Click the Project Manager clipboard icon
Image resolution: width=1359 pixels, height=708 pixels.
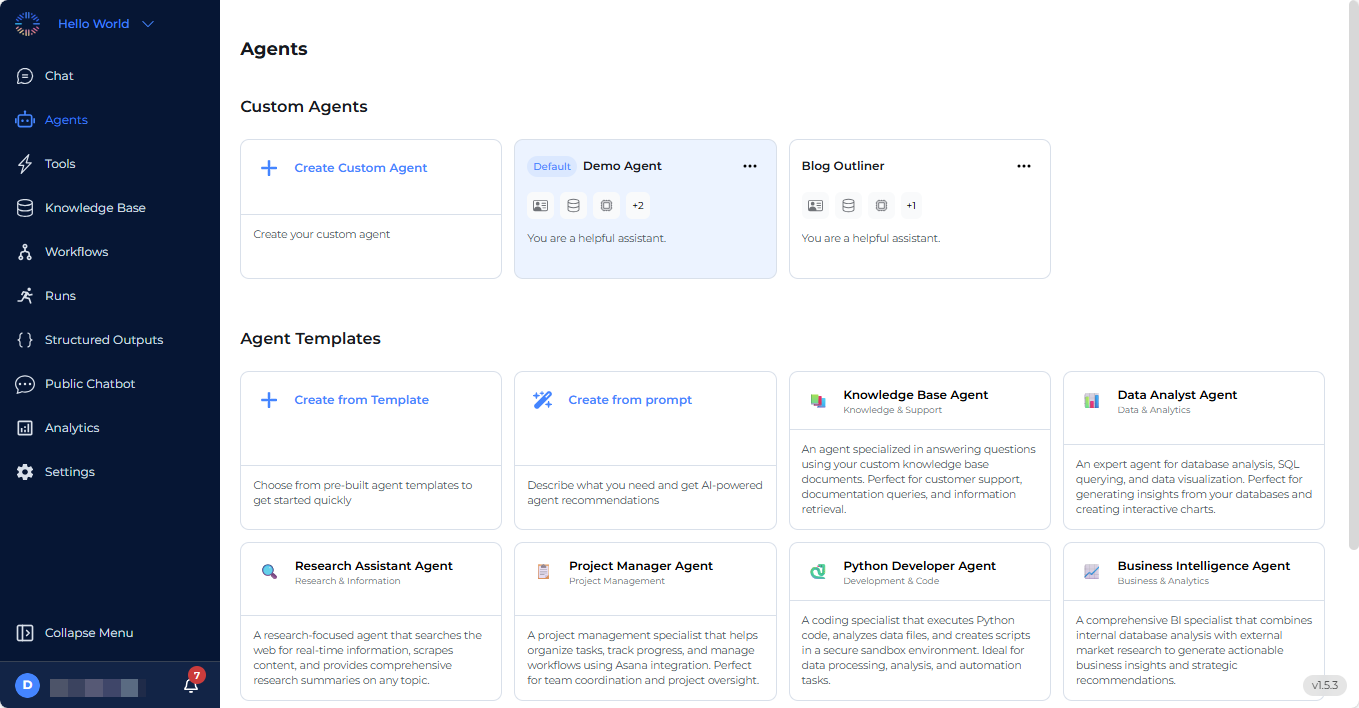(x=543, y=572)
